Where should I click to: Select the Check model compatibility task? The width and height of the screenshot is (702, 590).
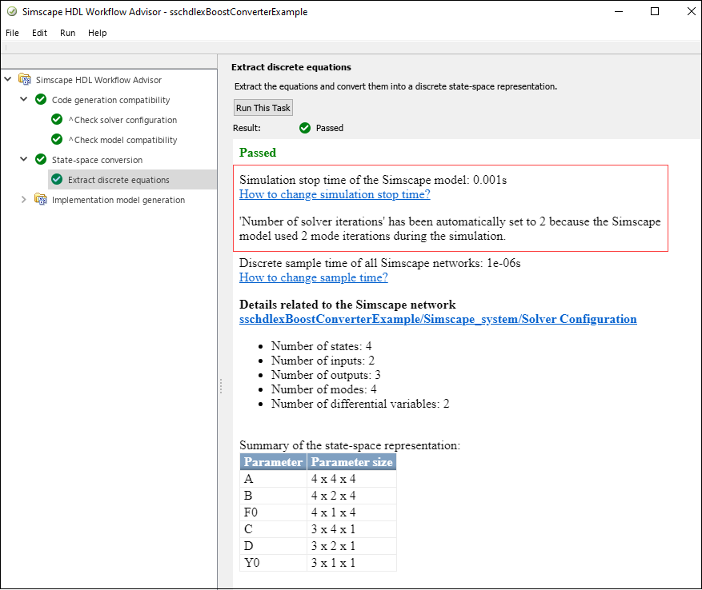click(123, 140)
